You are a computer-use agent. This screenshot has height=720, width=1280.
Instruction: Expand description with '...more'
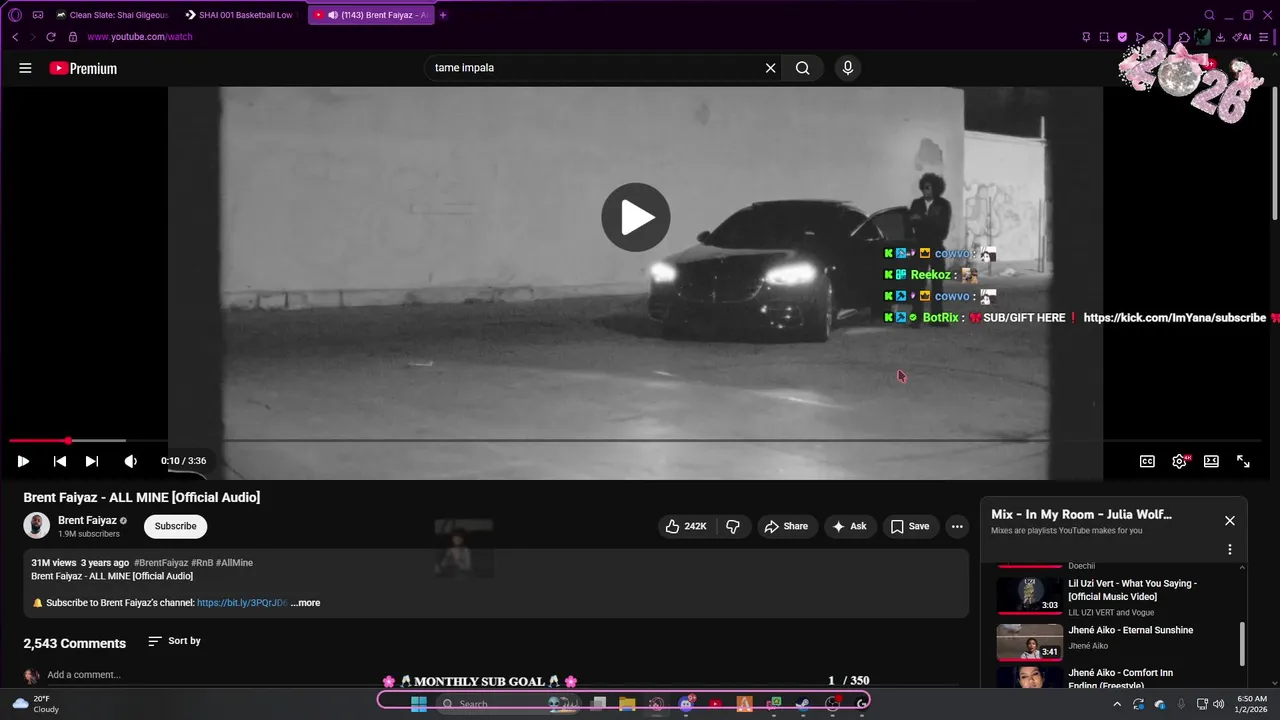(x=306, y=603)
